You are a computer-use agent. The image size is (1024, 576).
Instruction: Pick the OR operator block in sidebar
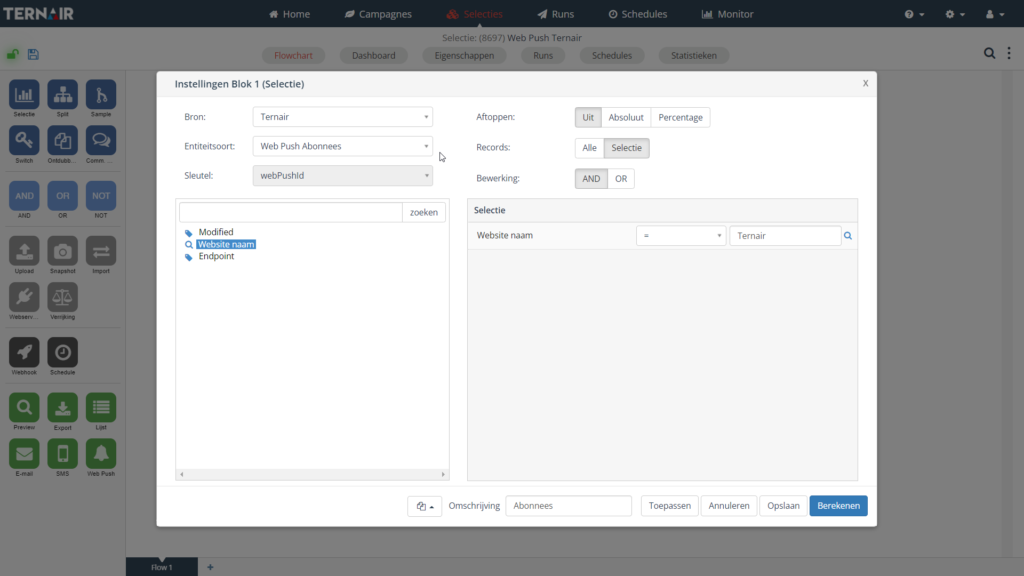(63, 196)
